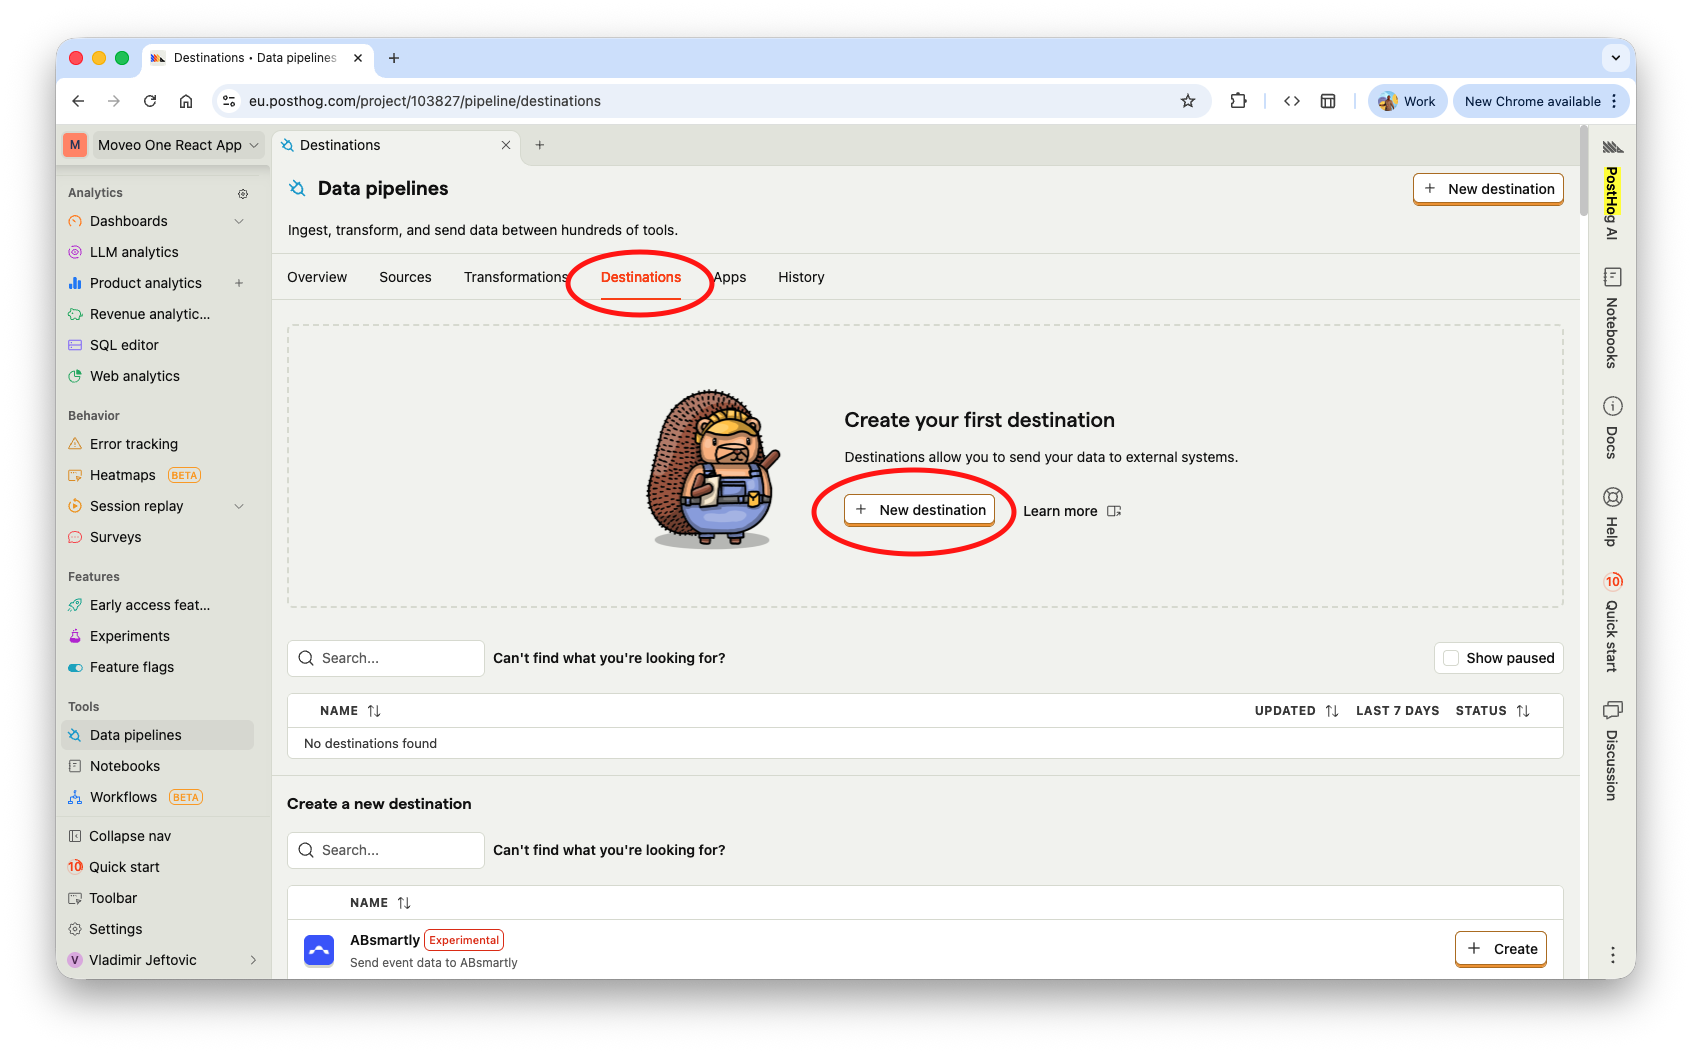
Task: Switch to Transformations tab
Action: pos(516,277)
